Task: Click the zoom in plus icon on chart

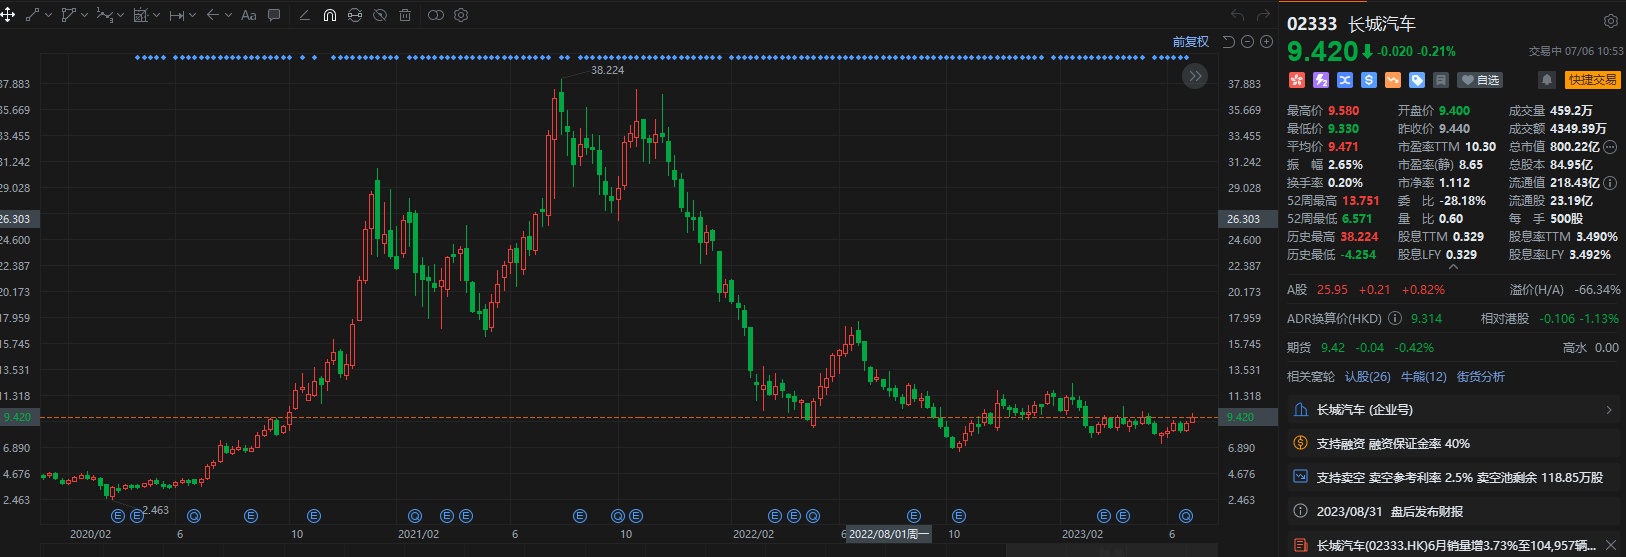Action: pos(1266,42)
